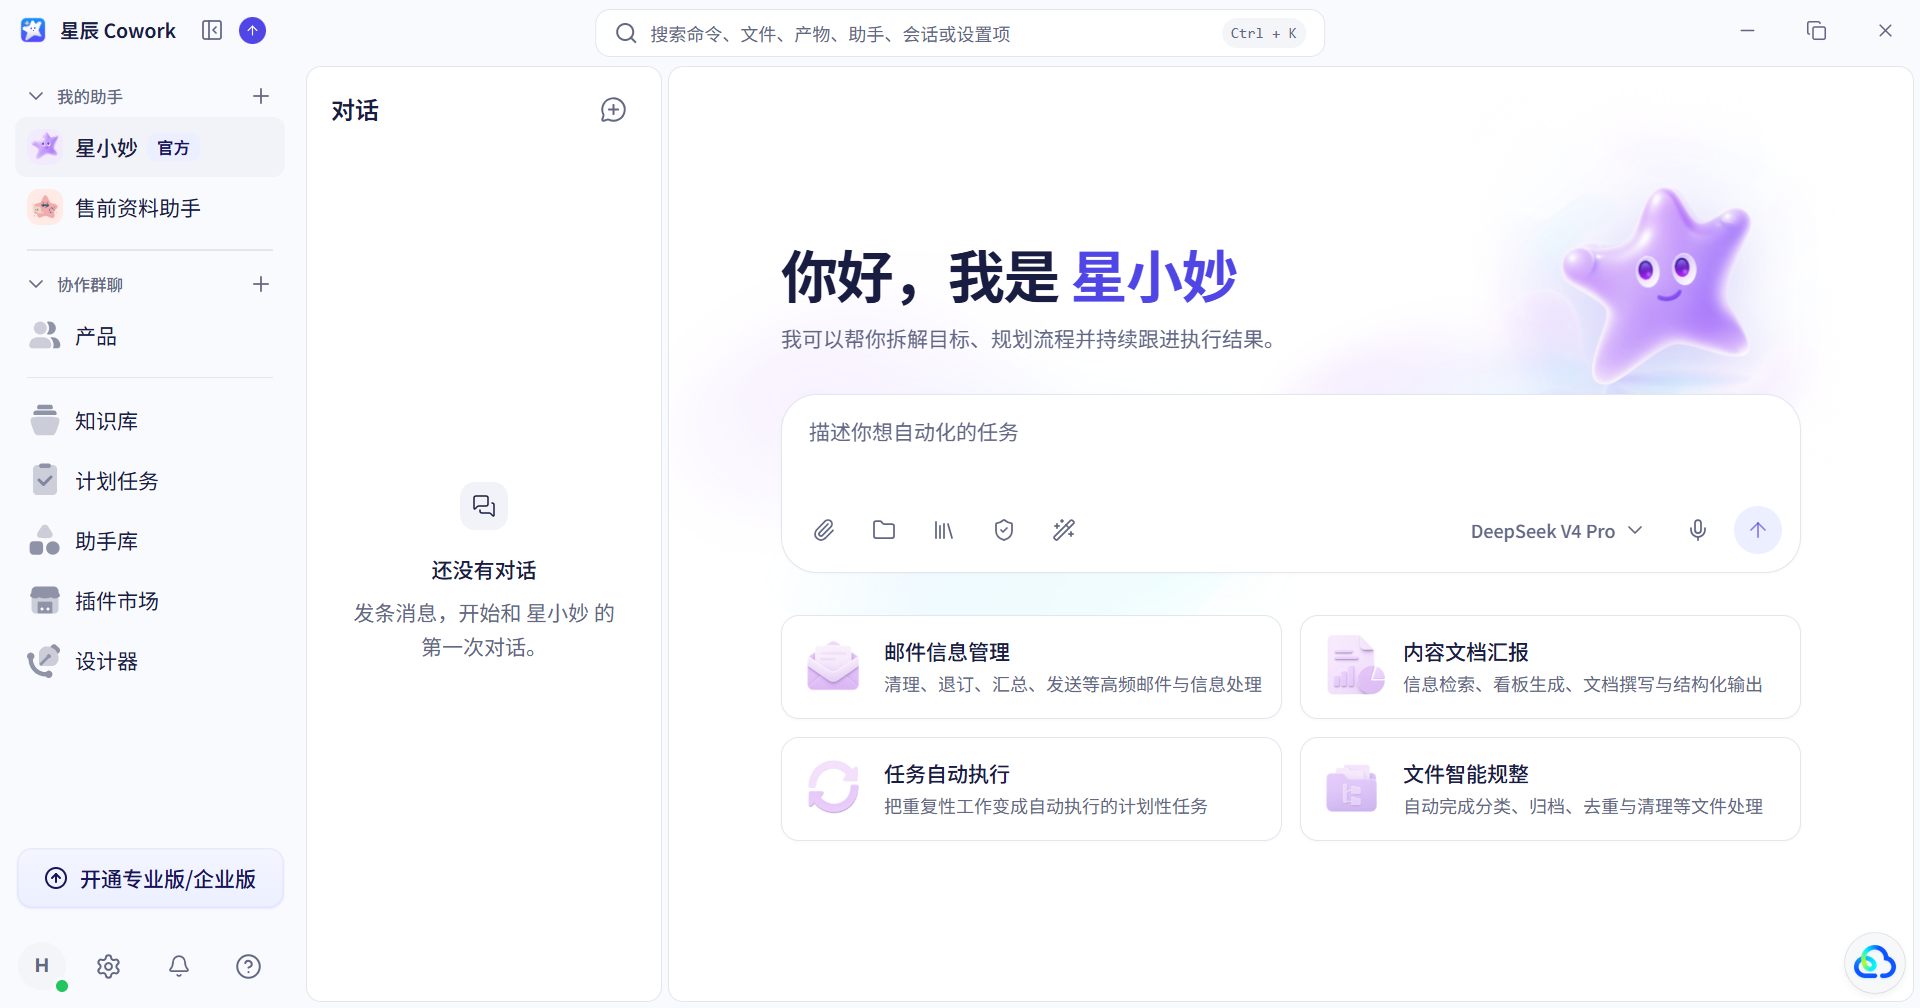
Task: Choose the 邮件信息管理 card
Action: 1031,667
